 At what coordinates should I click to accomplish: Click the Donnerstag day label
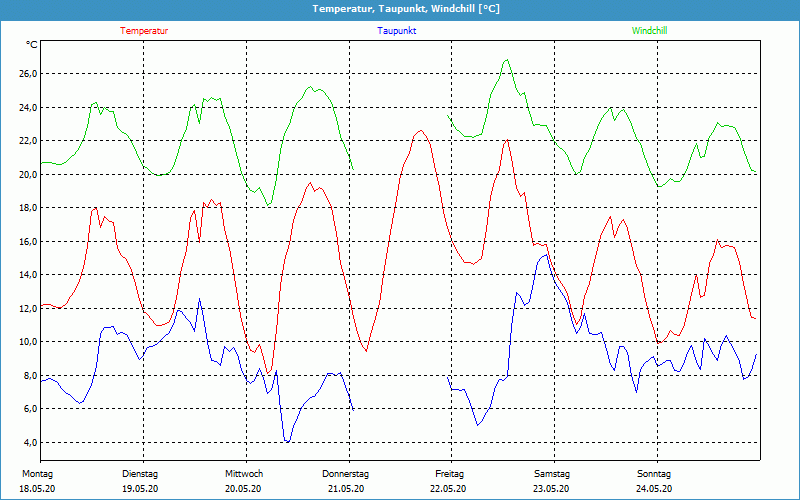345,474
